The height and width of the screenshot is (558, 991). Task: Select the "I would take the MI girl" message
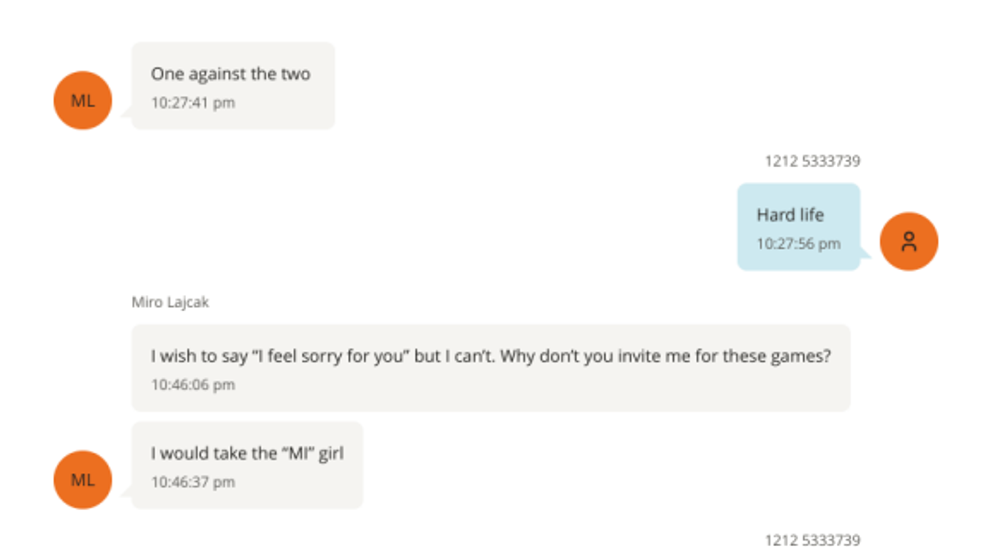tap(246, 466)
